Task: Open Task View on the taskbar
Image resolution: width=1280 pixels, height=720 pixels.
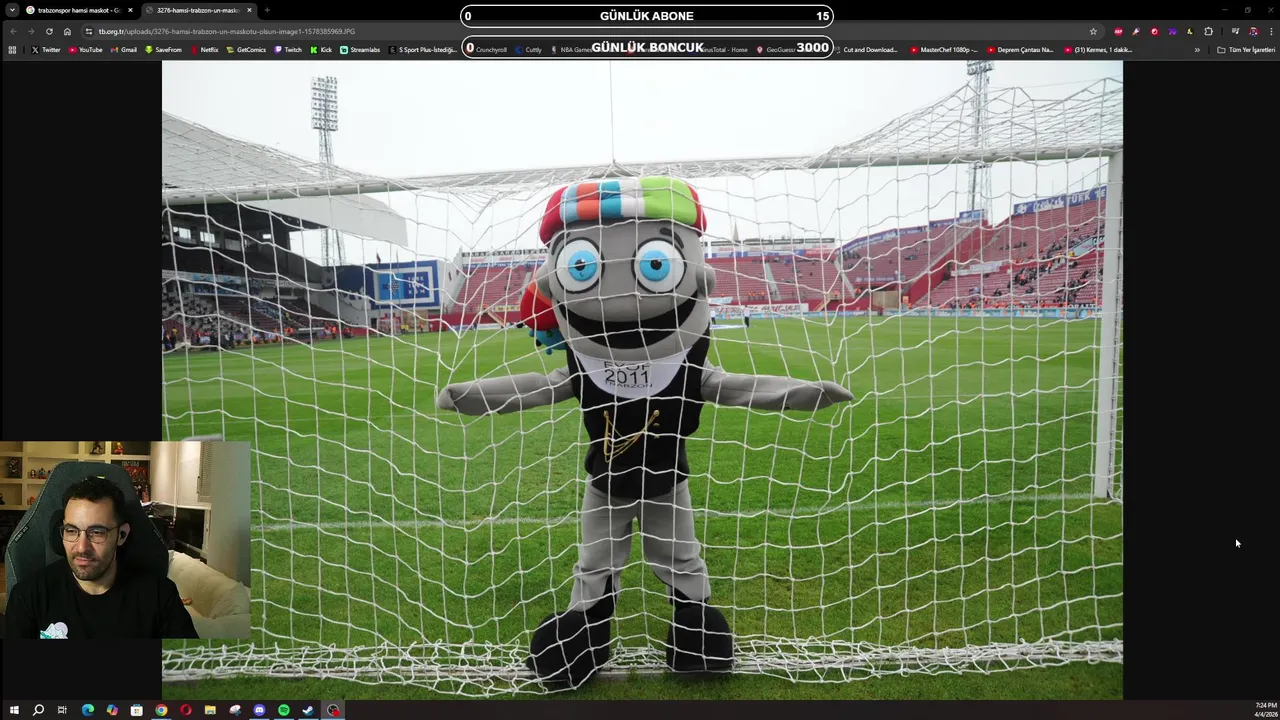Action: 62,710
